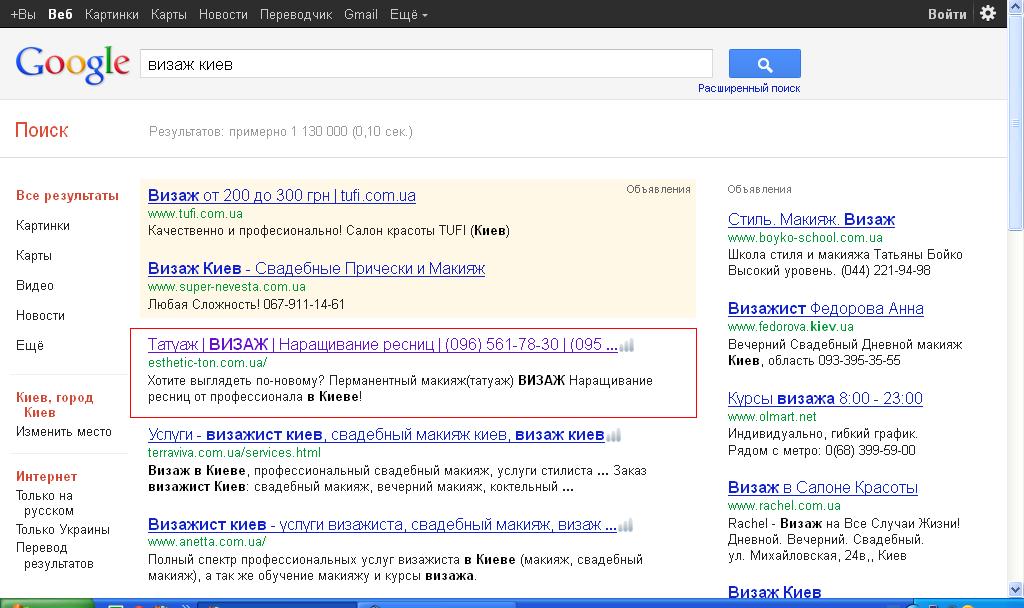Open +Вы in top navigation bar
This screenshot has height=608, width=1024.
[23, 14]
